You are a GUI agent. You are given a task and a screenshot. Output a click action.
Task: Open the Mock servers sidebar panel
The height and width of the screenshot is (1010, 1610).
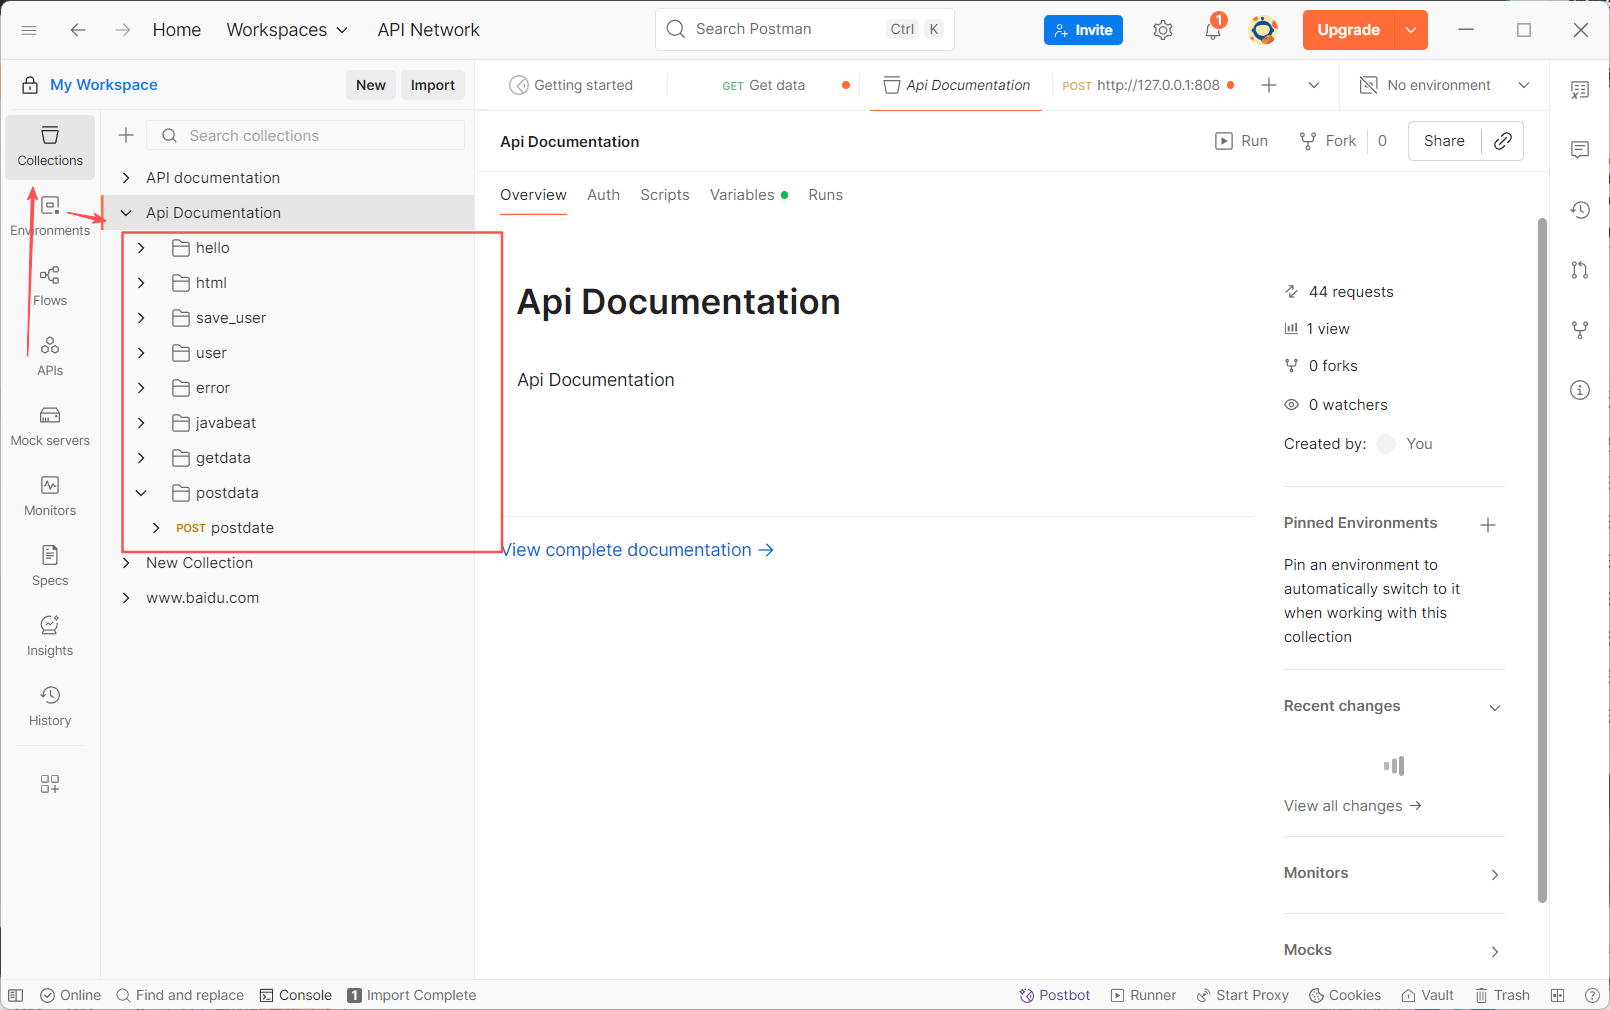(x=50, y=426)
